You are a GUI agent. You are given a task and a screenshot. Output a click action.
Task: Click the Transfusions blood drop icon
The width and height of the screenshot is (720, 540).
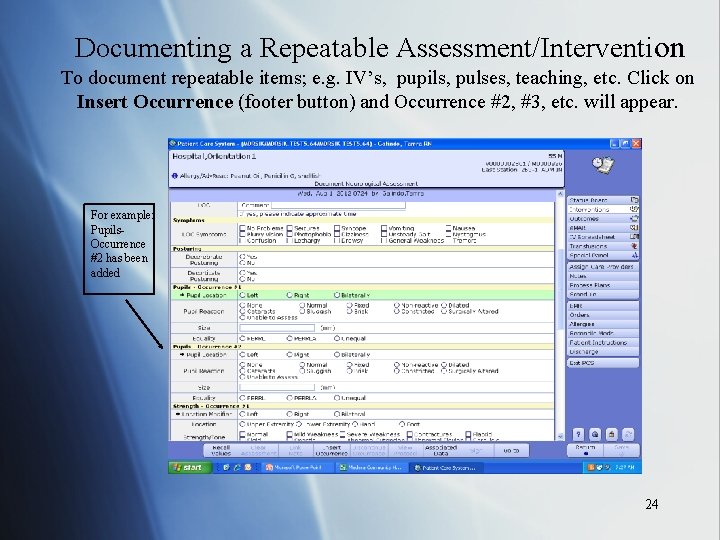click(x=634, y=246)
